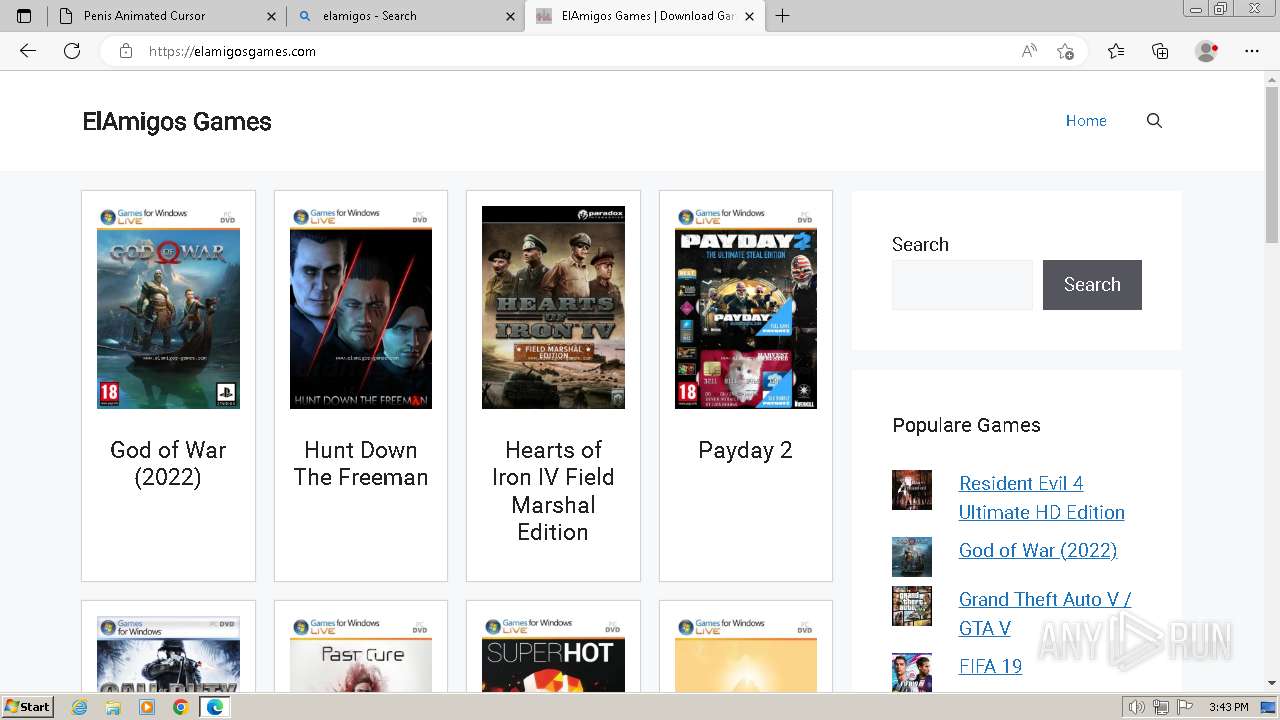Reload the page with the refresh icon
Image resolution: width=1280 pixels, height=720 pixels.
pos(72,51)
